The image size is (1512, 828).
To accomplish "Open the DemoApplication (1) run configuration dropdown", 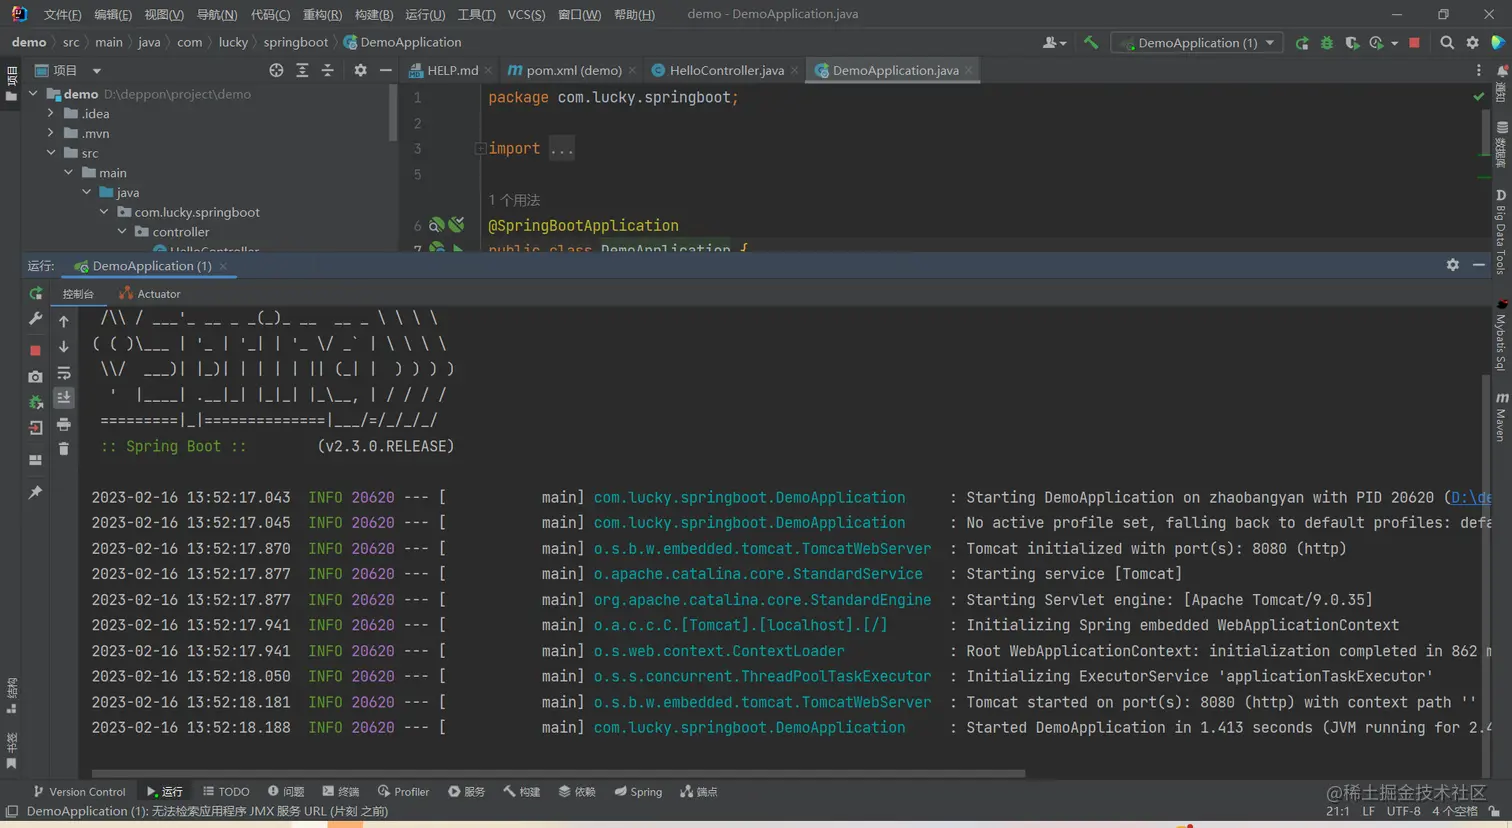I will pyautogui.click(x=1197, y=43).
